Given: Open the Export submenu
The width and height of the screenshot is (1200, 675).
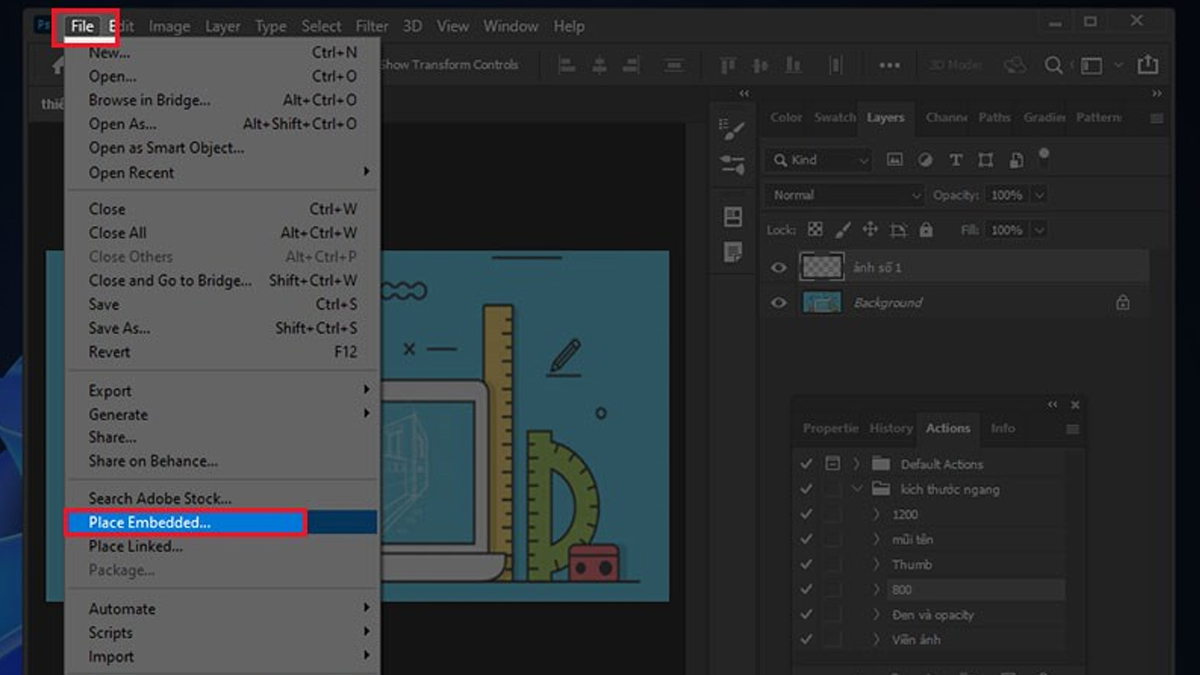Looking at the screenshot, I should coord(110,391).
